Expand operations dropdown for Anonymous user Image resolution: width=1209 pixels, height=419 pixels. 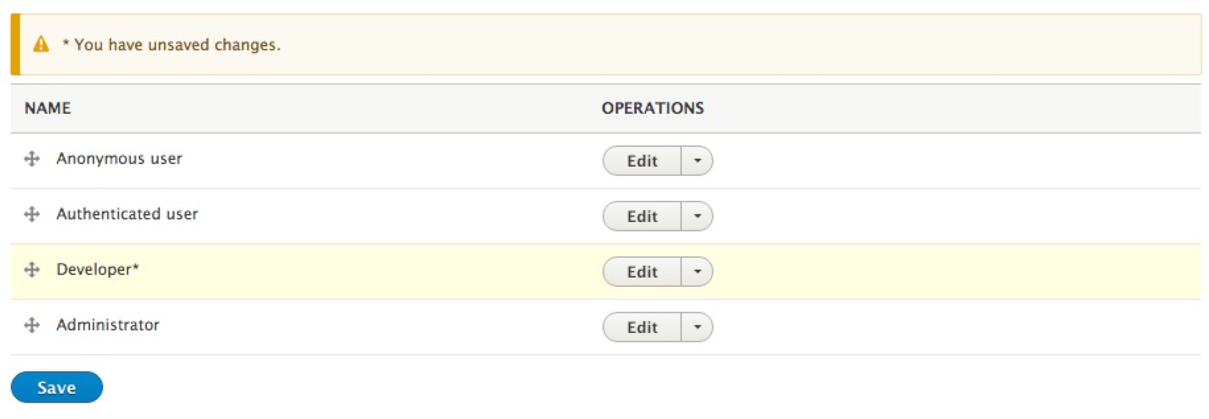click(697, 161)
